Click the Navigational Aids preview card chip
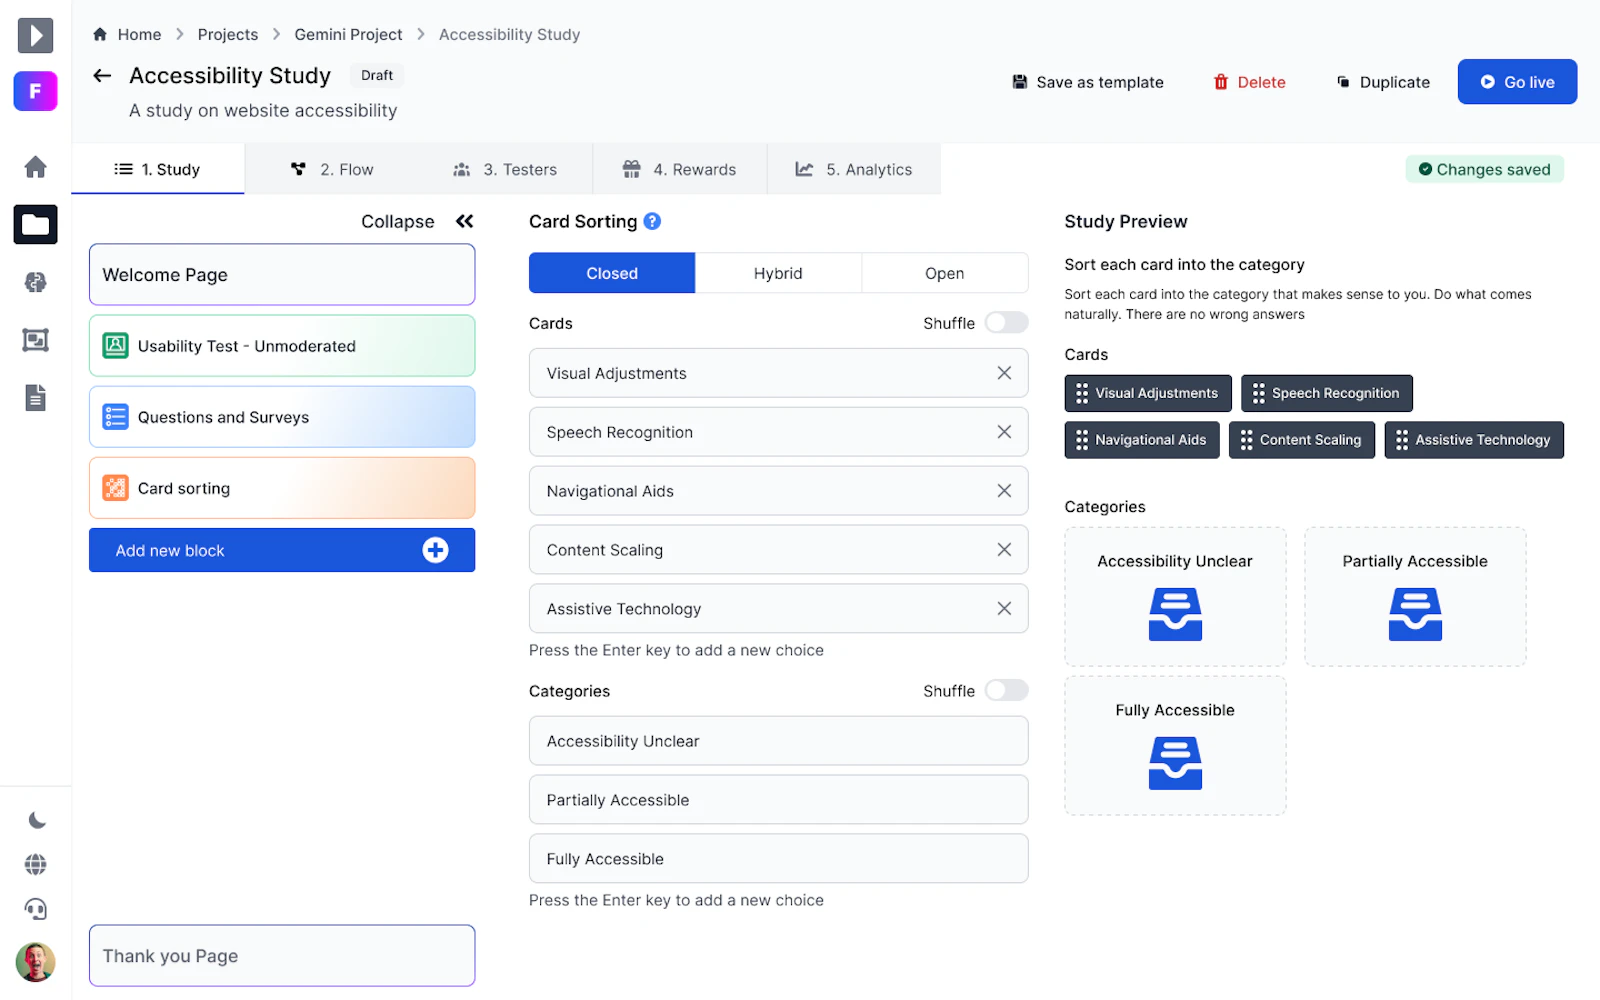1600x1000 pixels. (x=1142, y=440)
